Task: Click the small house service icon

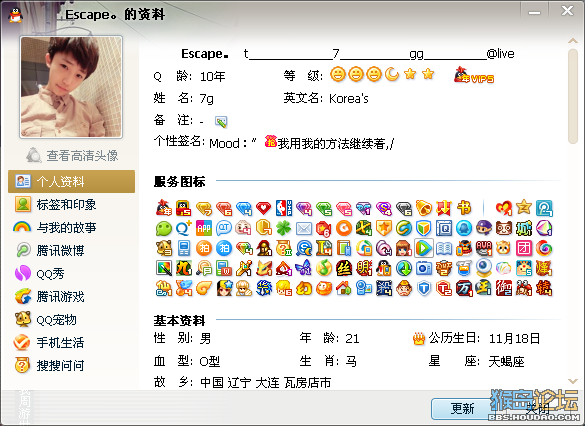Action: point(344,288)
